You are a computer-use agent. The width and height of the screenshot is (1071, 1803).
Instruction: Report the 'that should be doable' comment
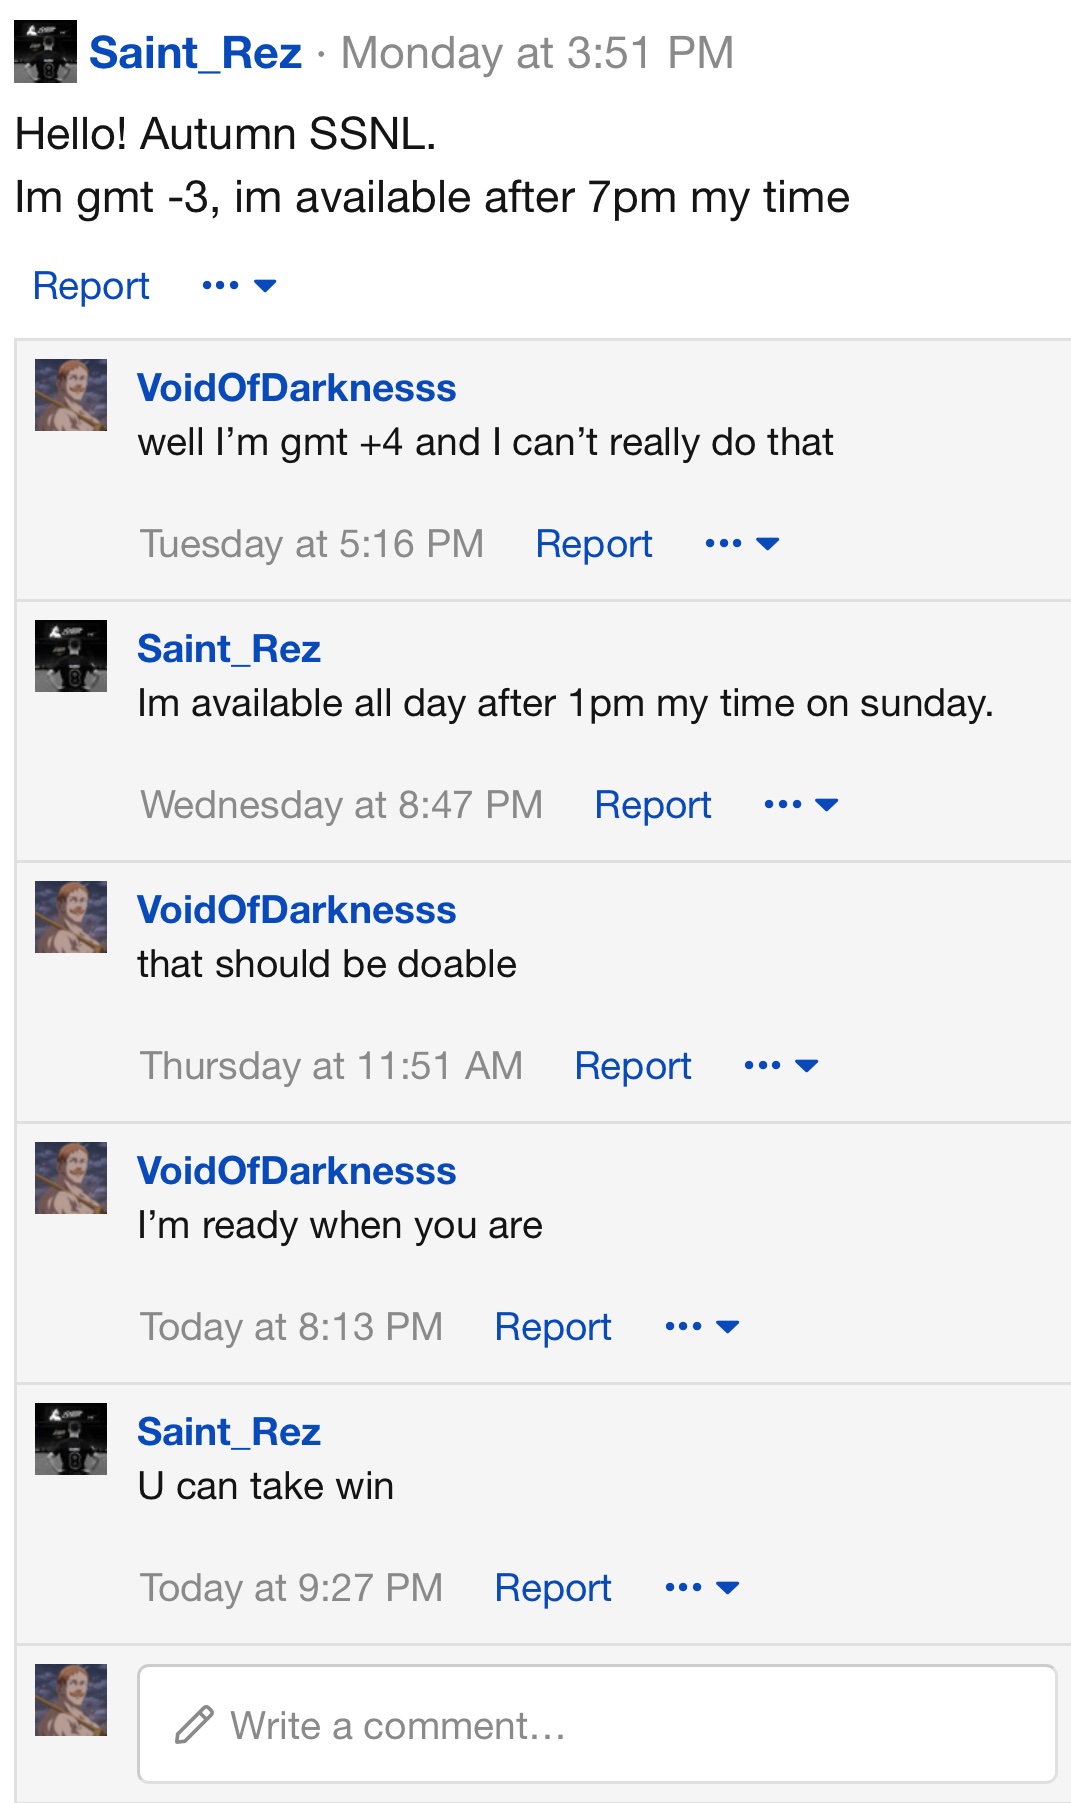coord(633,1066)
